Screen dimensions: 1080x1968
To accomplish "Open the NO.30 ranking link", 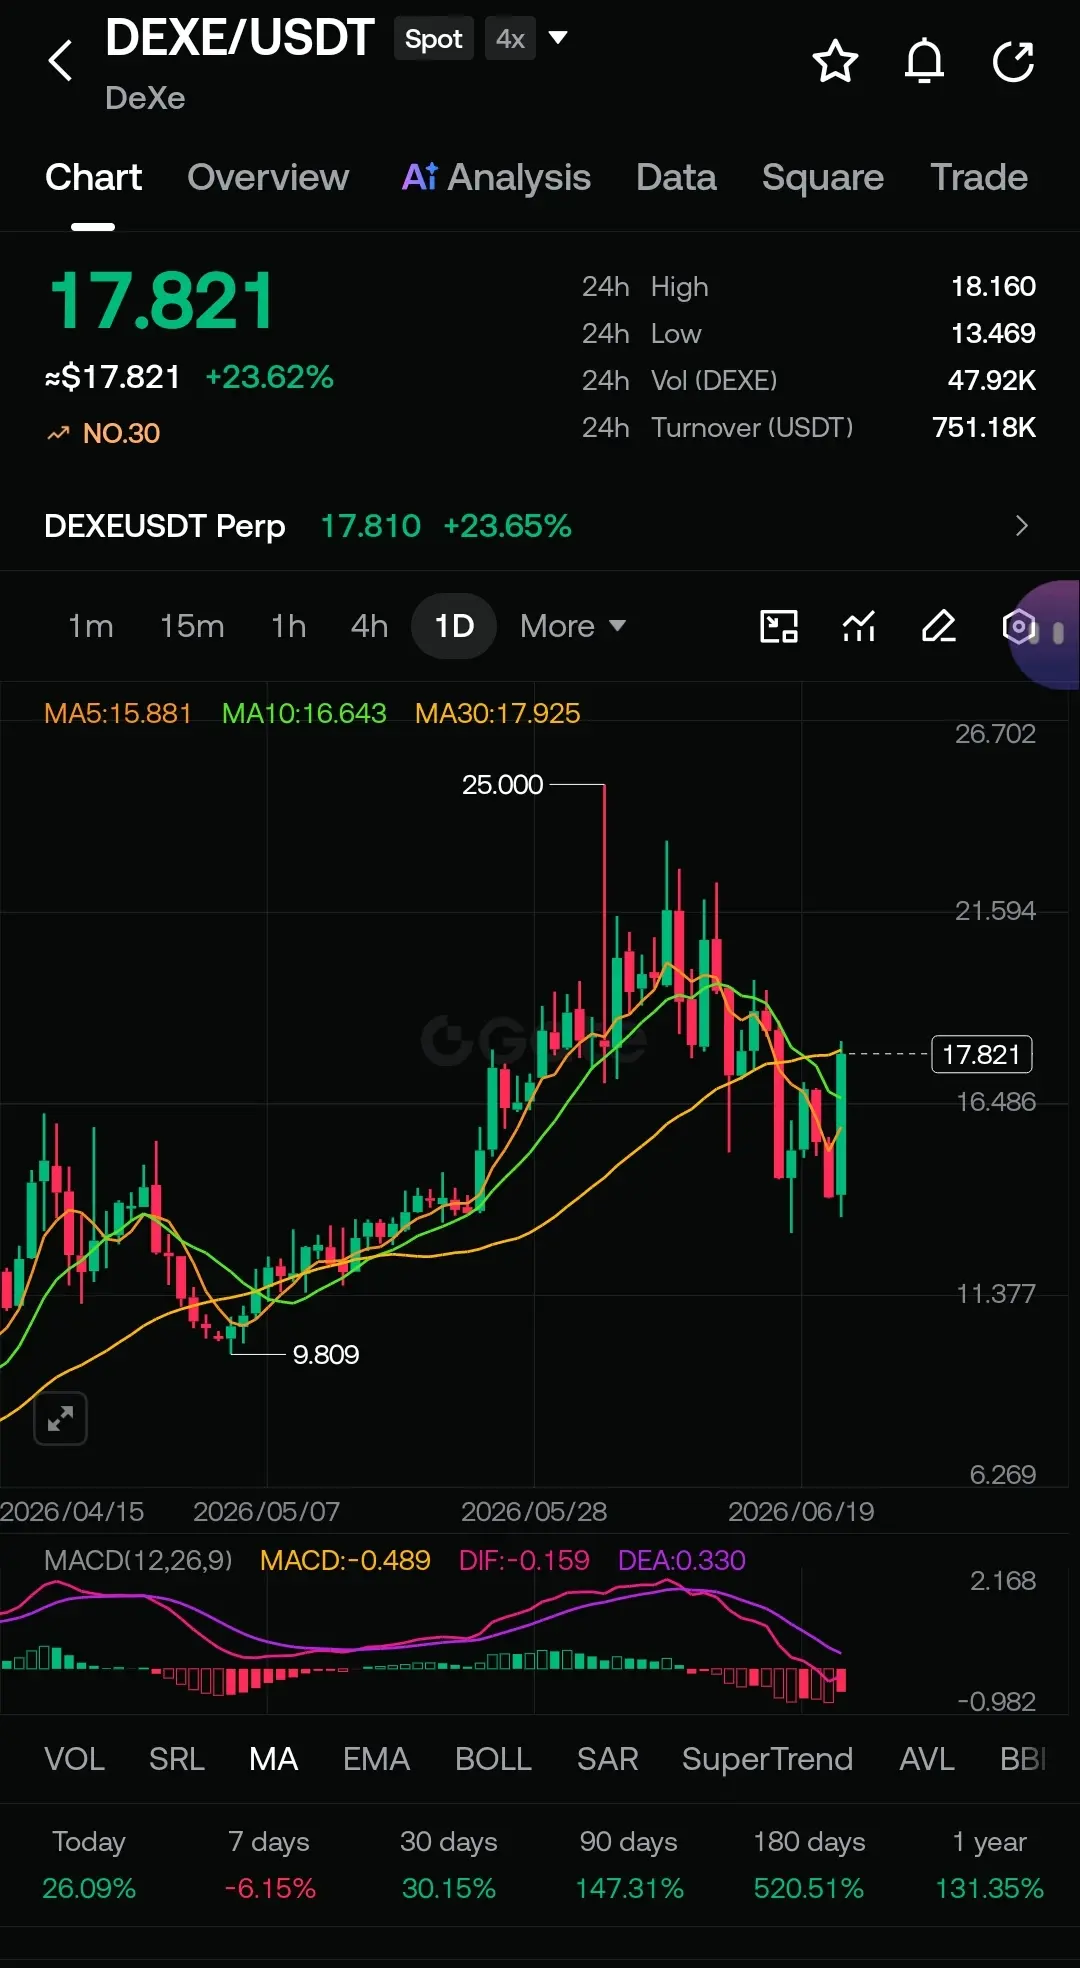I will (x=103, y=433).
